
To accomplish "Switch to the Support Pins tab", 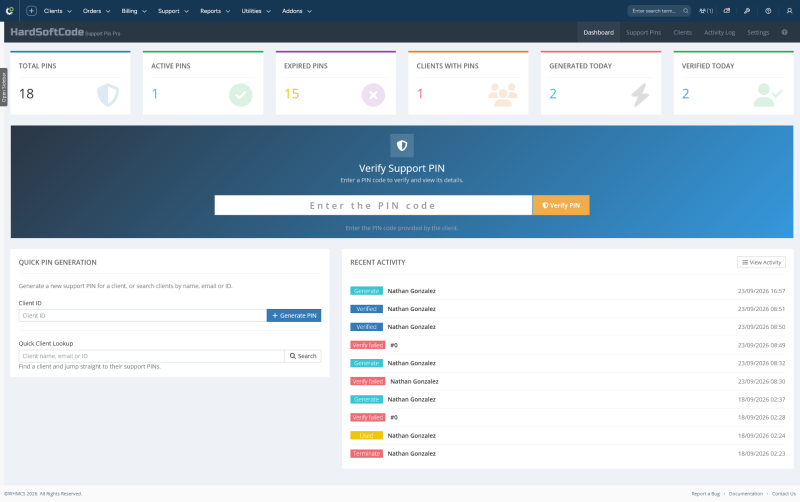I will [643, 32].
